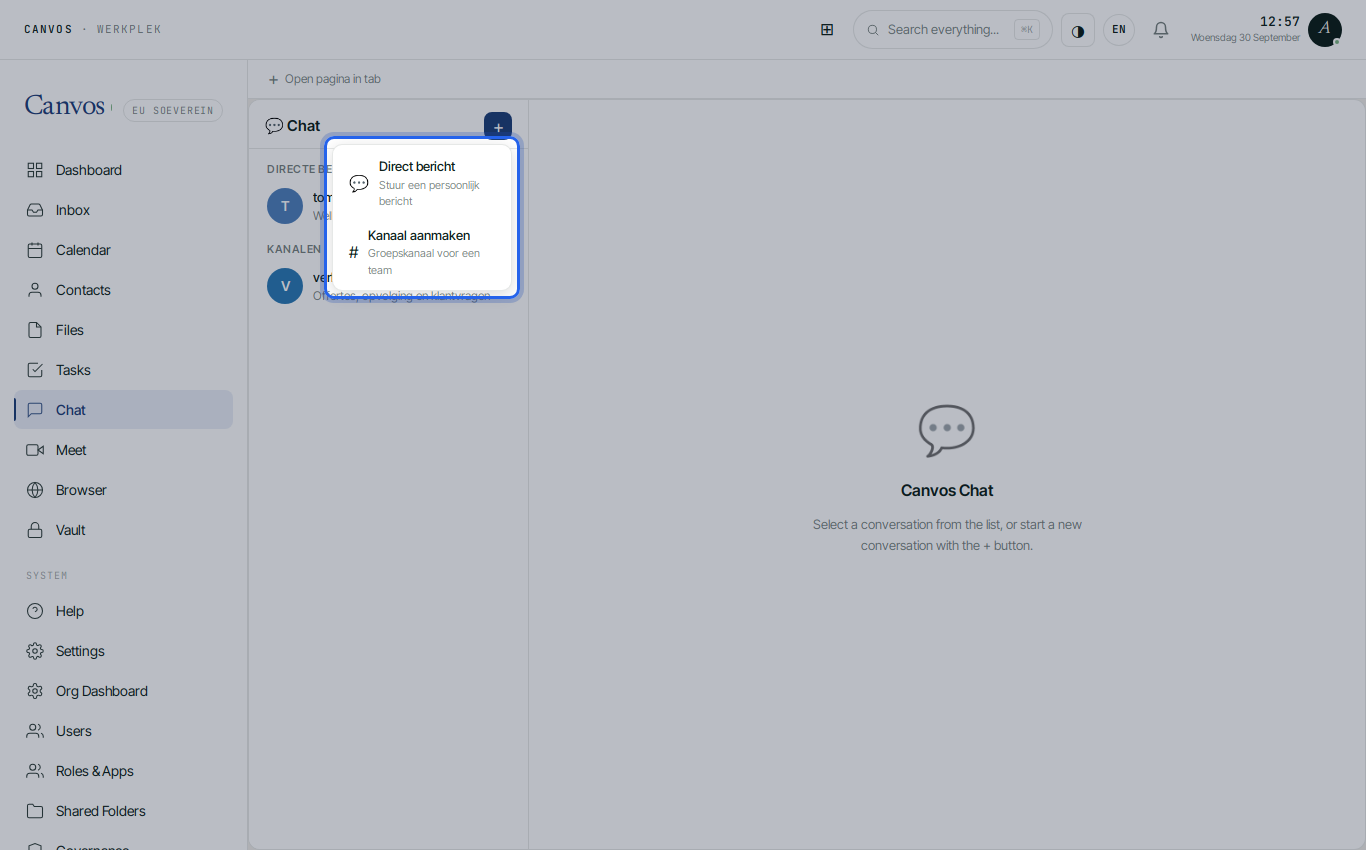Open Users management page
This screenshot has width=1366, height=850.
[x=123, y=731]
